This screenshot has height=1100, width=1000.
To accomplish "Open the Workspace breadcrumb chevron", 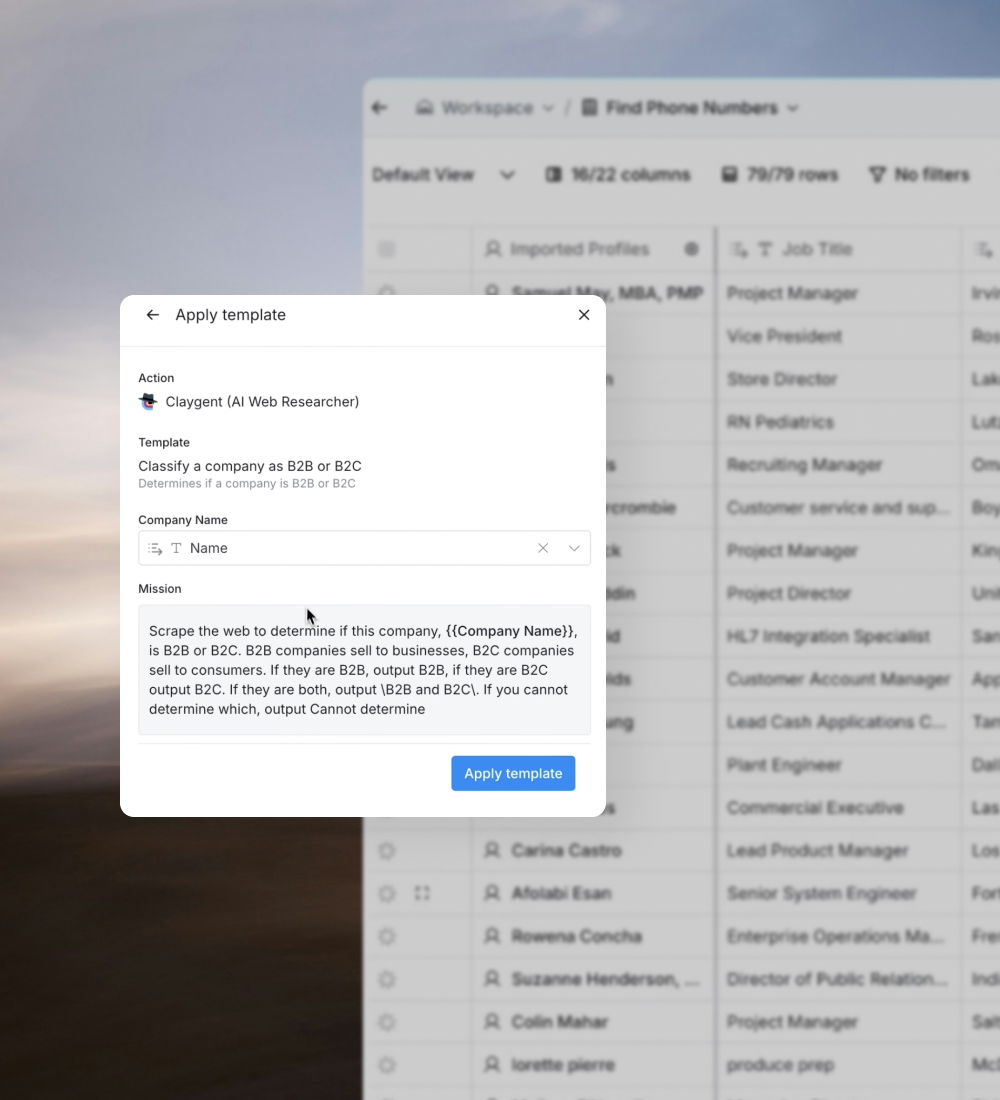I will [547, 107].
